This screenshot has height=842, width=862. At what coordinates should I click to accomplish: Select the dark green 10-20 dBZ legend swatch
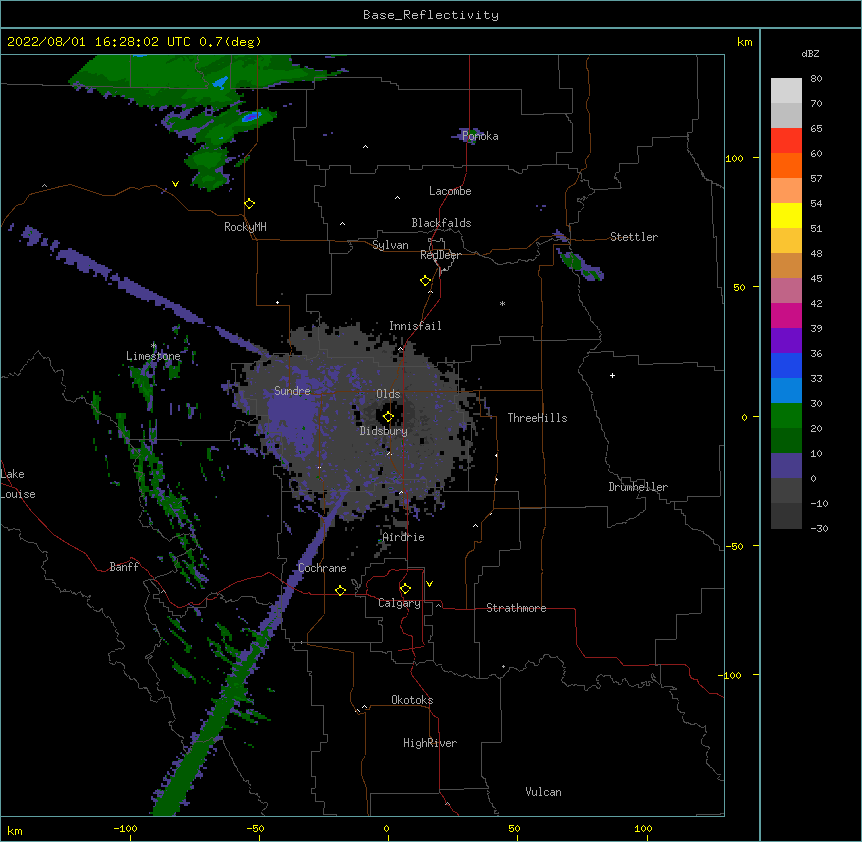click(786, 441)
